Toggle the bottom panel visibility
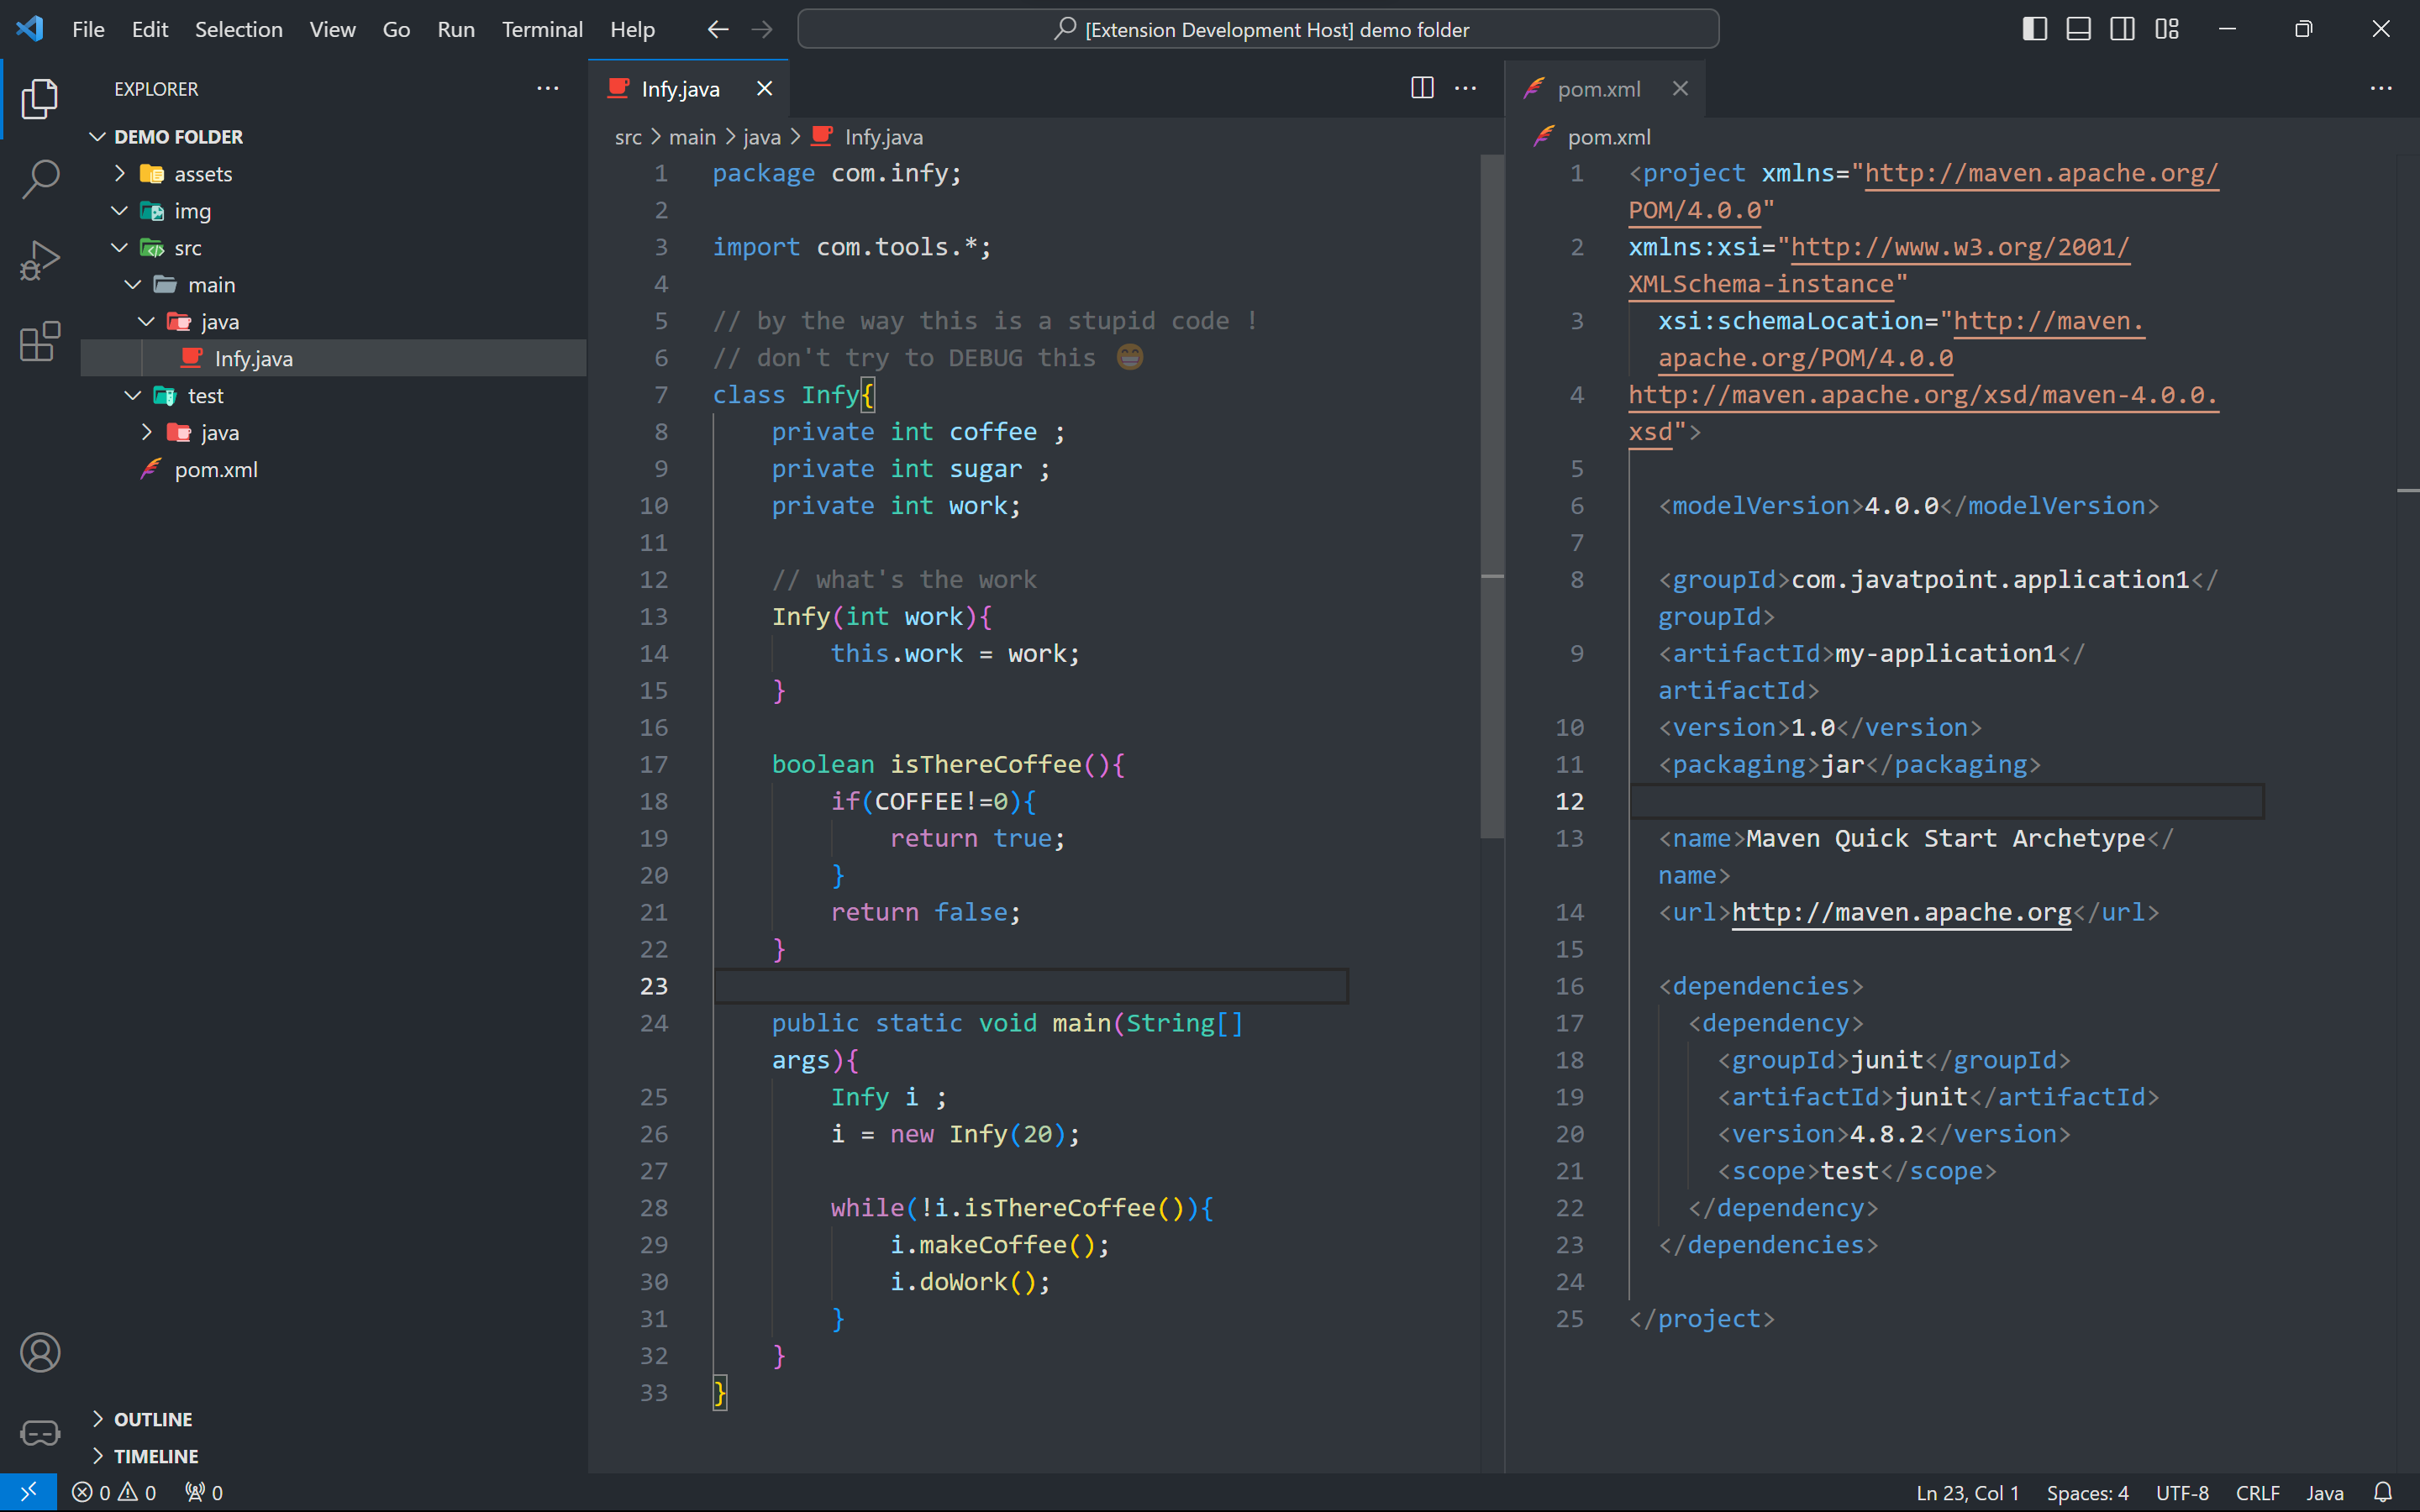 pos(2078,29)
